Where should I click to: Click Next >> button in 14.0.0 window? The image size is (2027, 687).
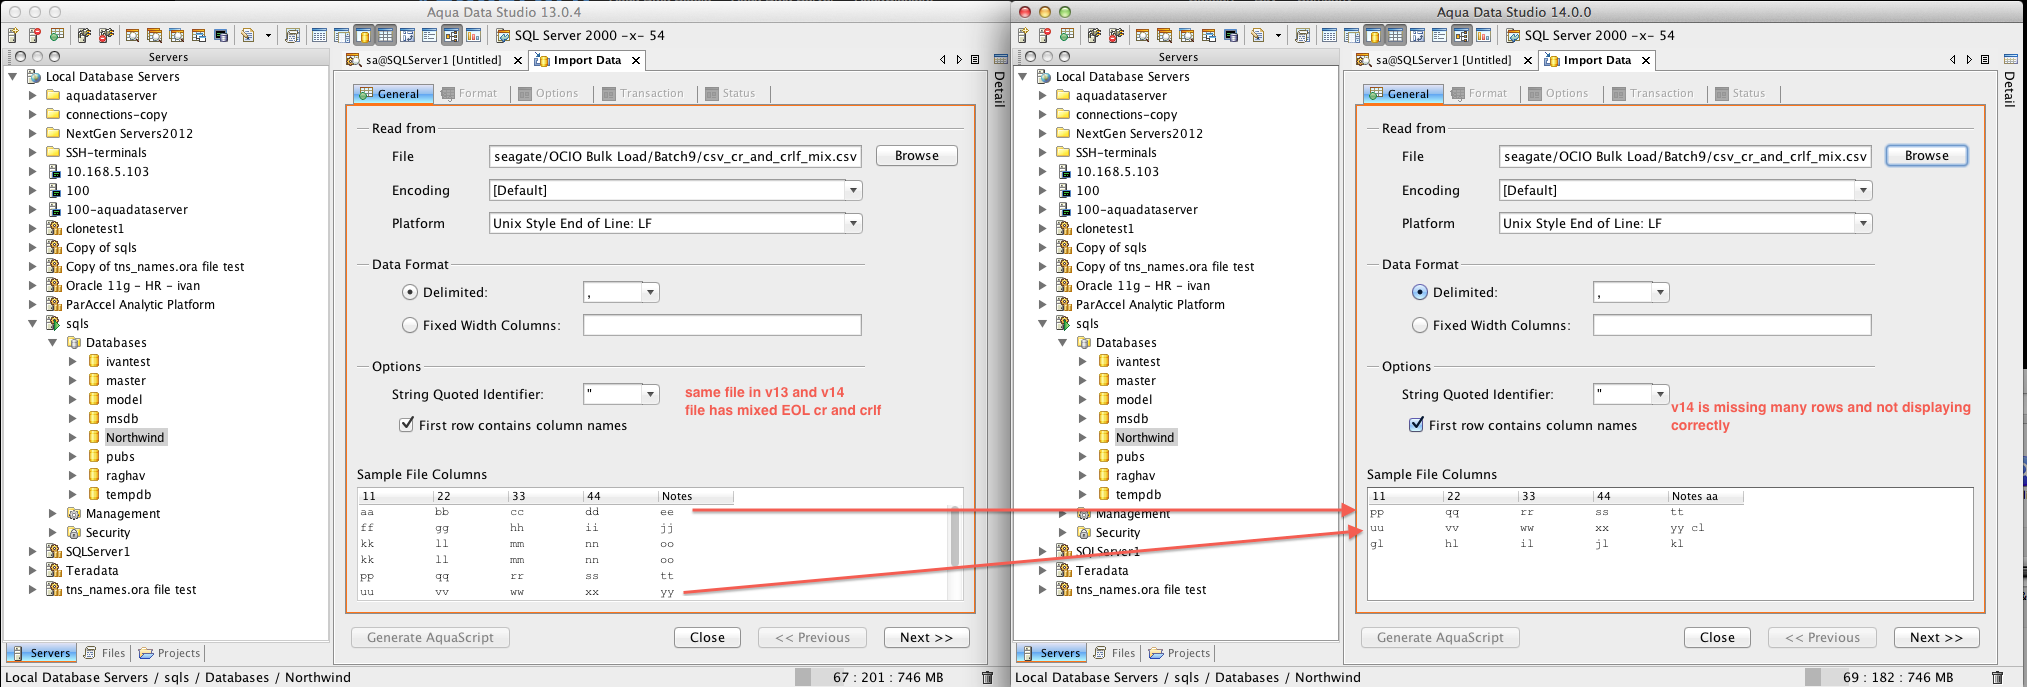[x=1937, y=637]
